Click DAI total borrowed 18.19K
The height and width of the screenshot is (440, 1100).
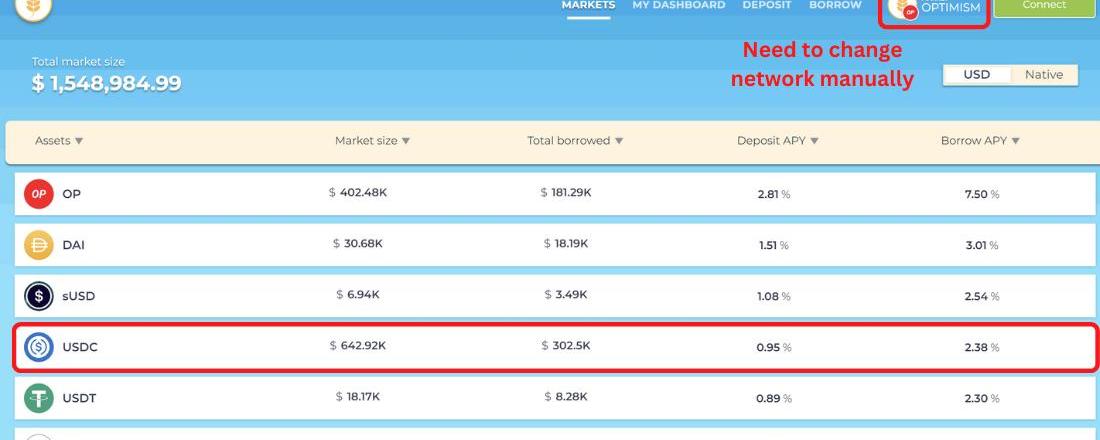[565, 244]
